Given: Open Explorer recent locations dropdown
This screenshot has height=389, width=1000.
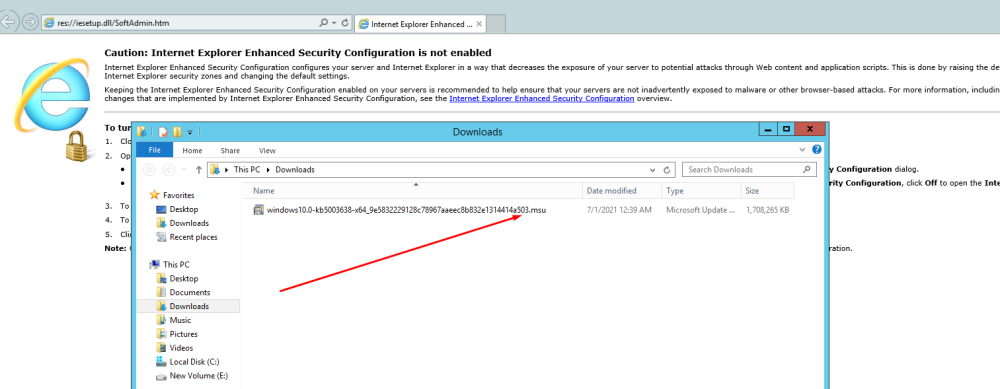Looking at the screenshot, I should coord(185,170).
